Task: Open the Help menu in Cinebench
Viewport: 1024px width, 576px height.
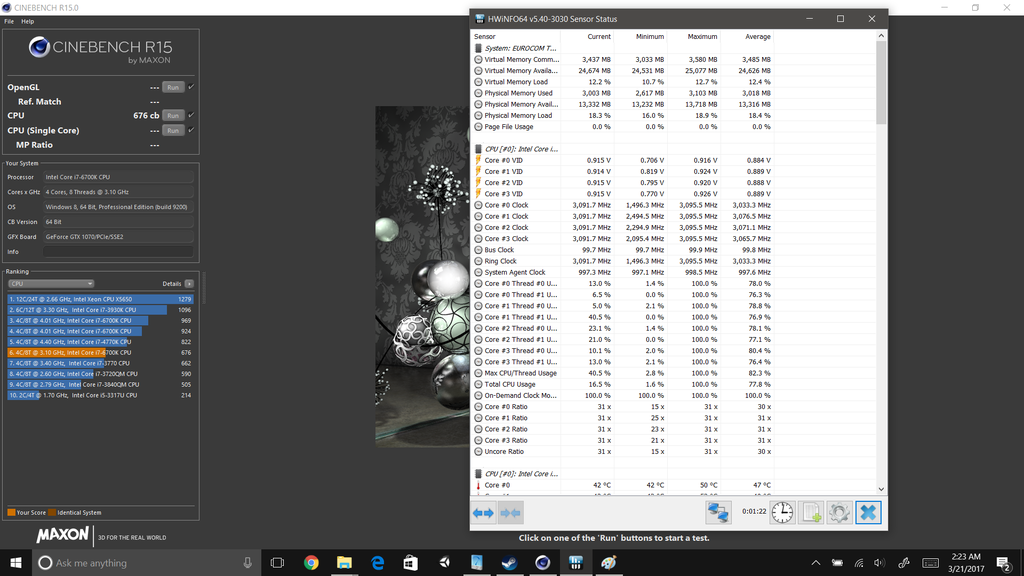Action: (x=27, y=22)
